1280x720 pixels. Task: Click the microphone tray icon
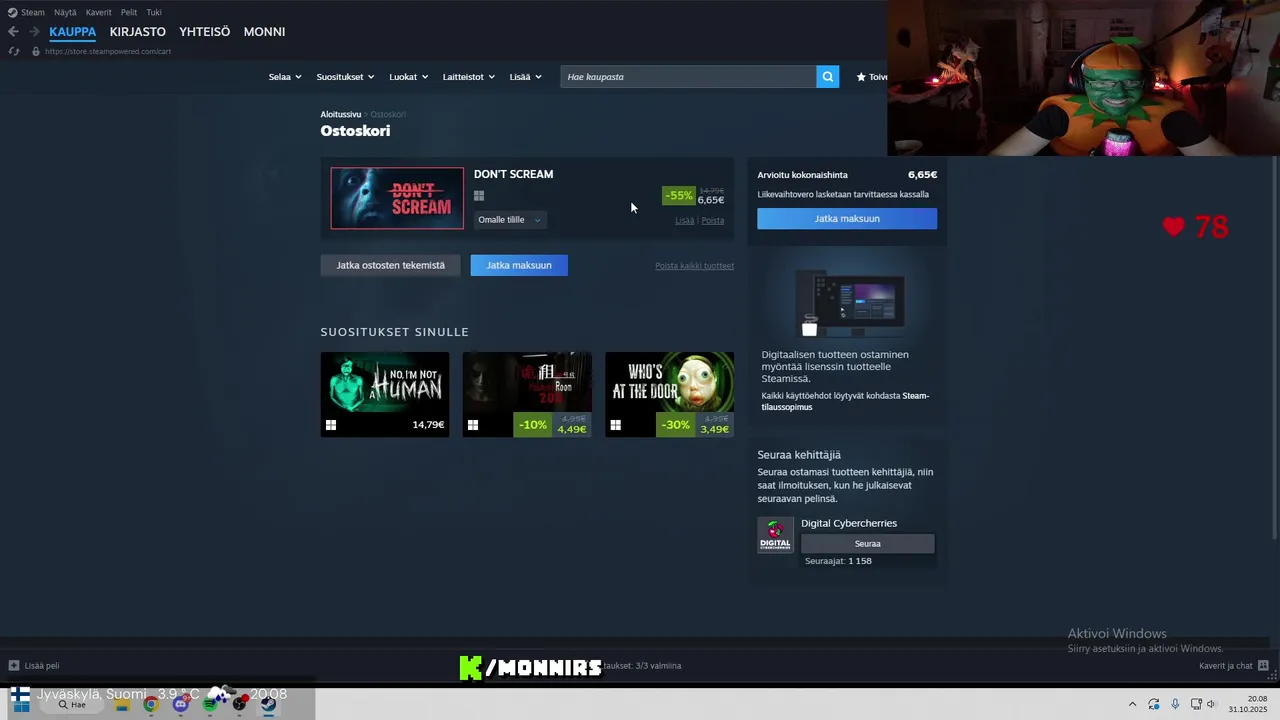(1175, 704)
